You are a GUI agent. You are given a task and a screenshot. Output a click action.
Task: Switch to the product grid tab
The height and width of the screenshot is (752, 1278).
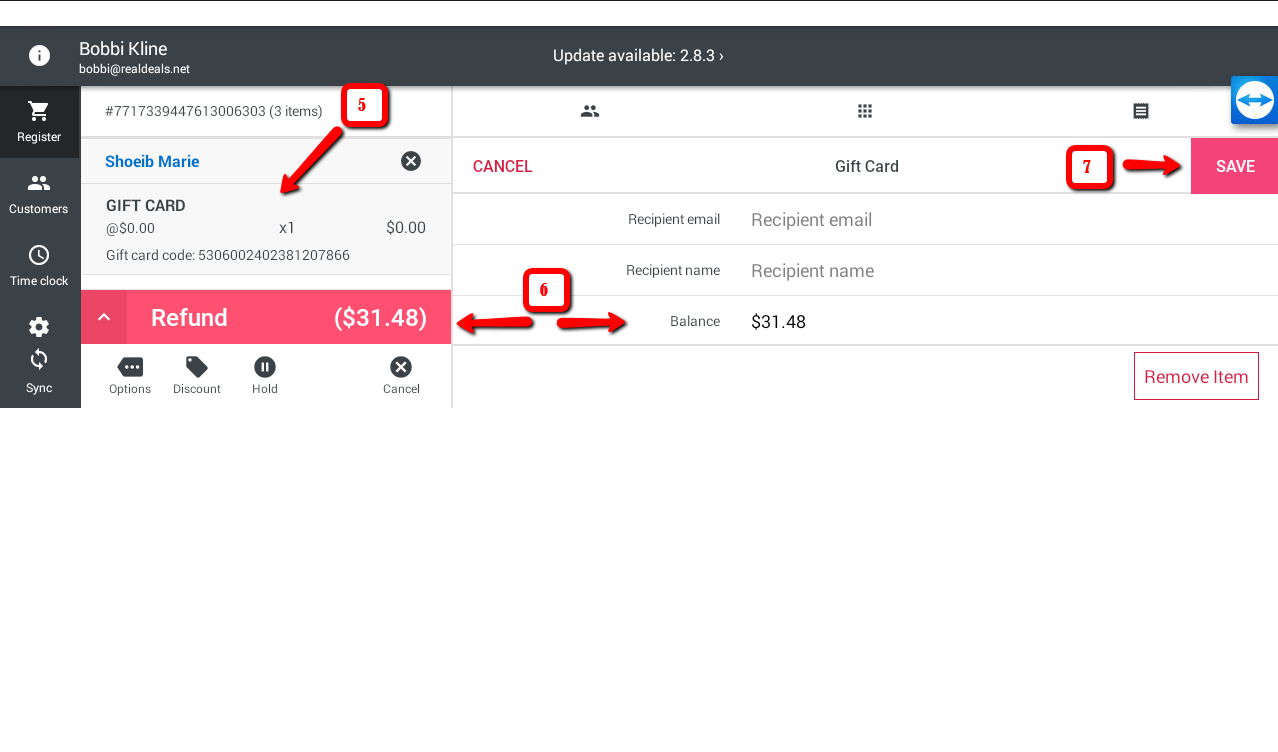tap(865, 111)
